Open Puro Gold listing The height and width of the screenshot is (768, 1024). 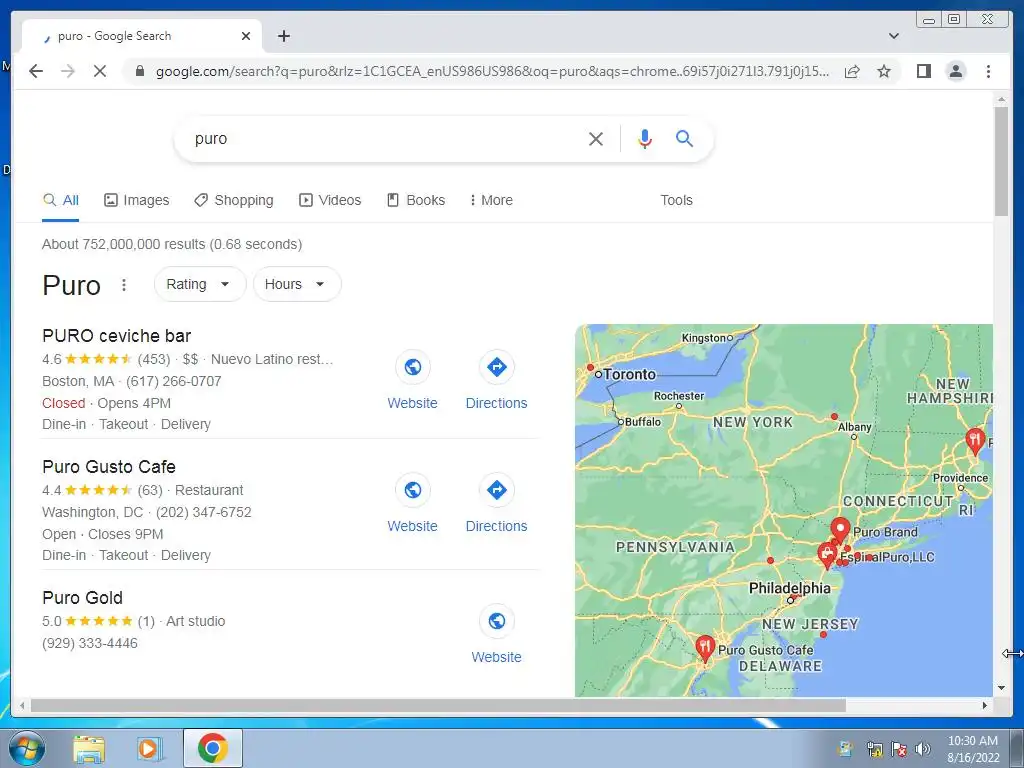click(x=82, y=598)
